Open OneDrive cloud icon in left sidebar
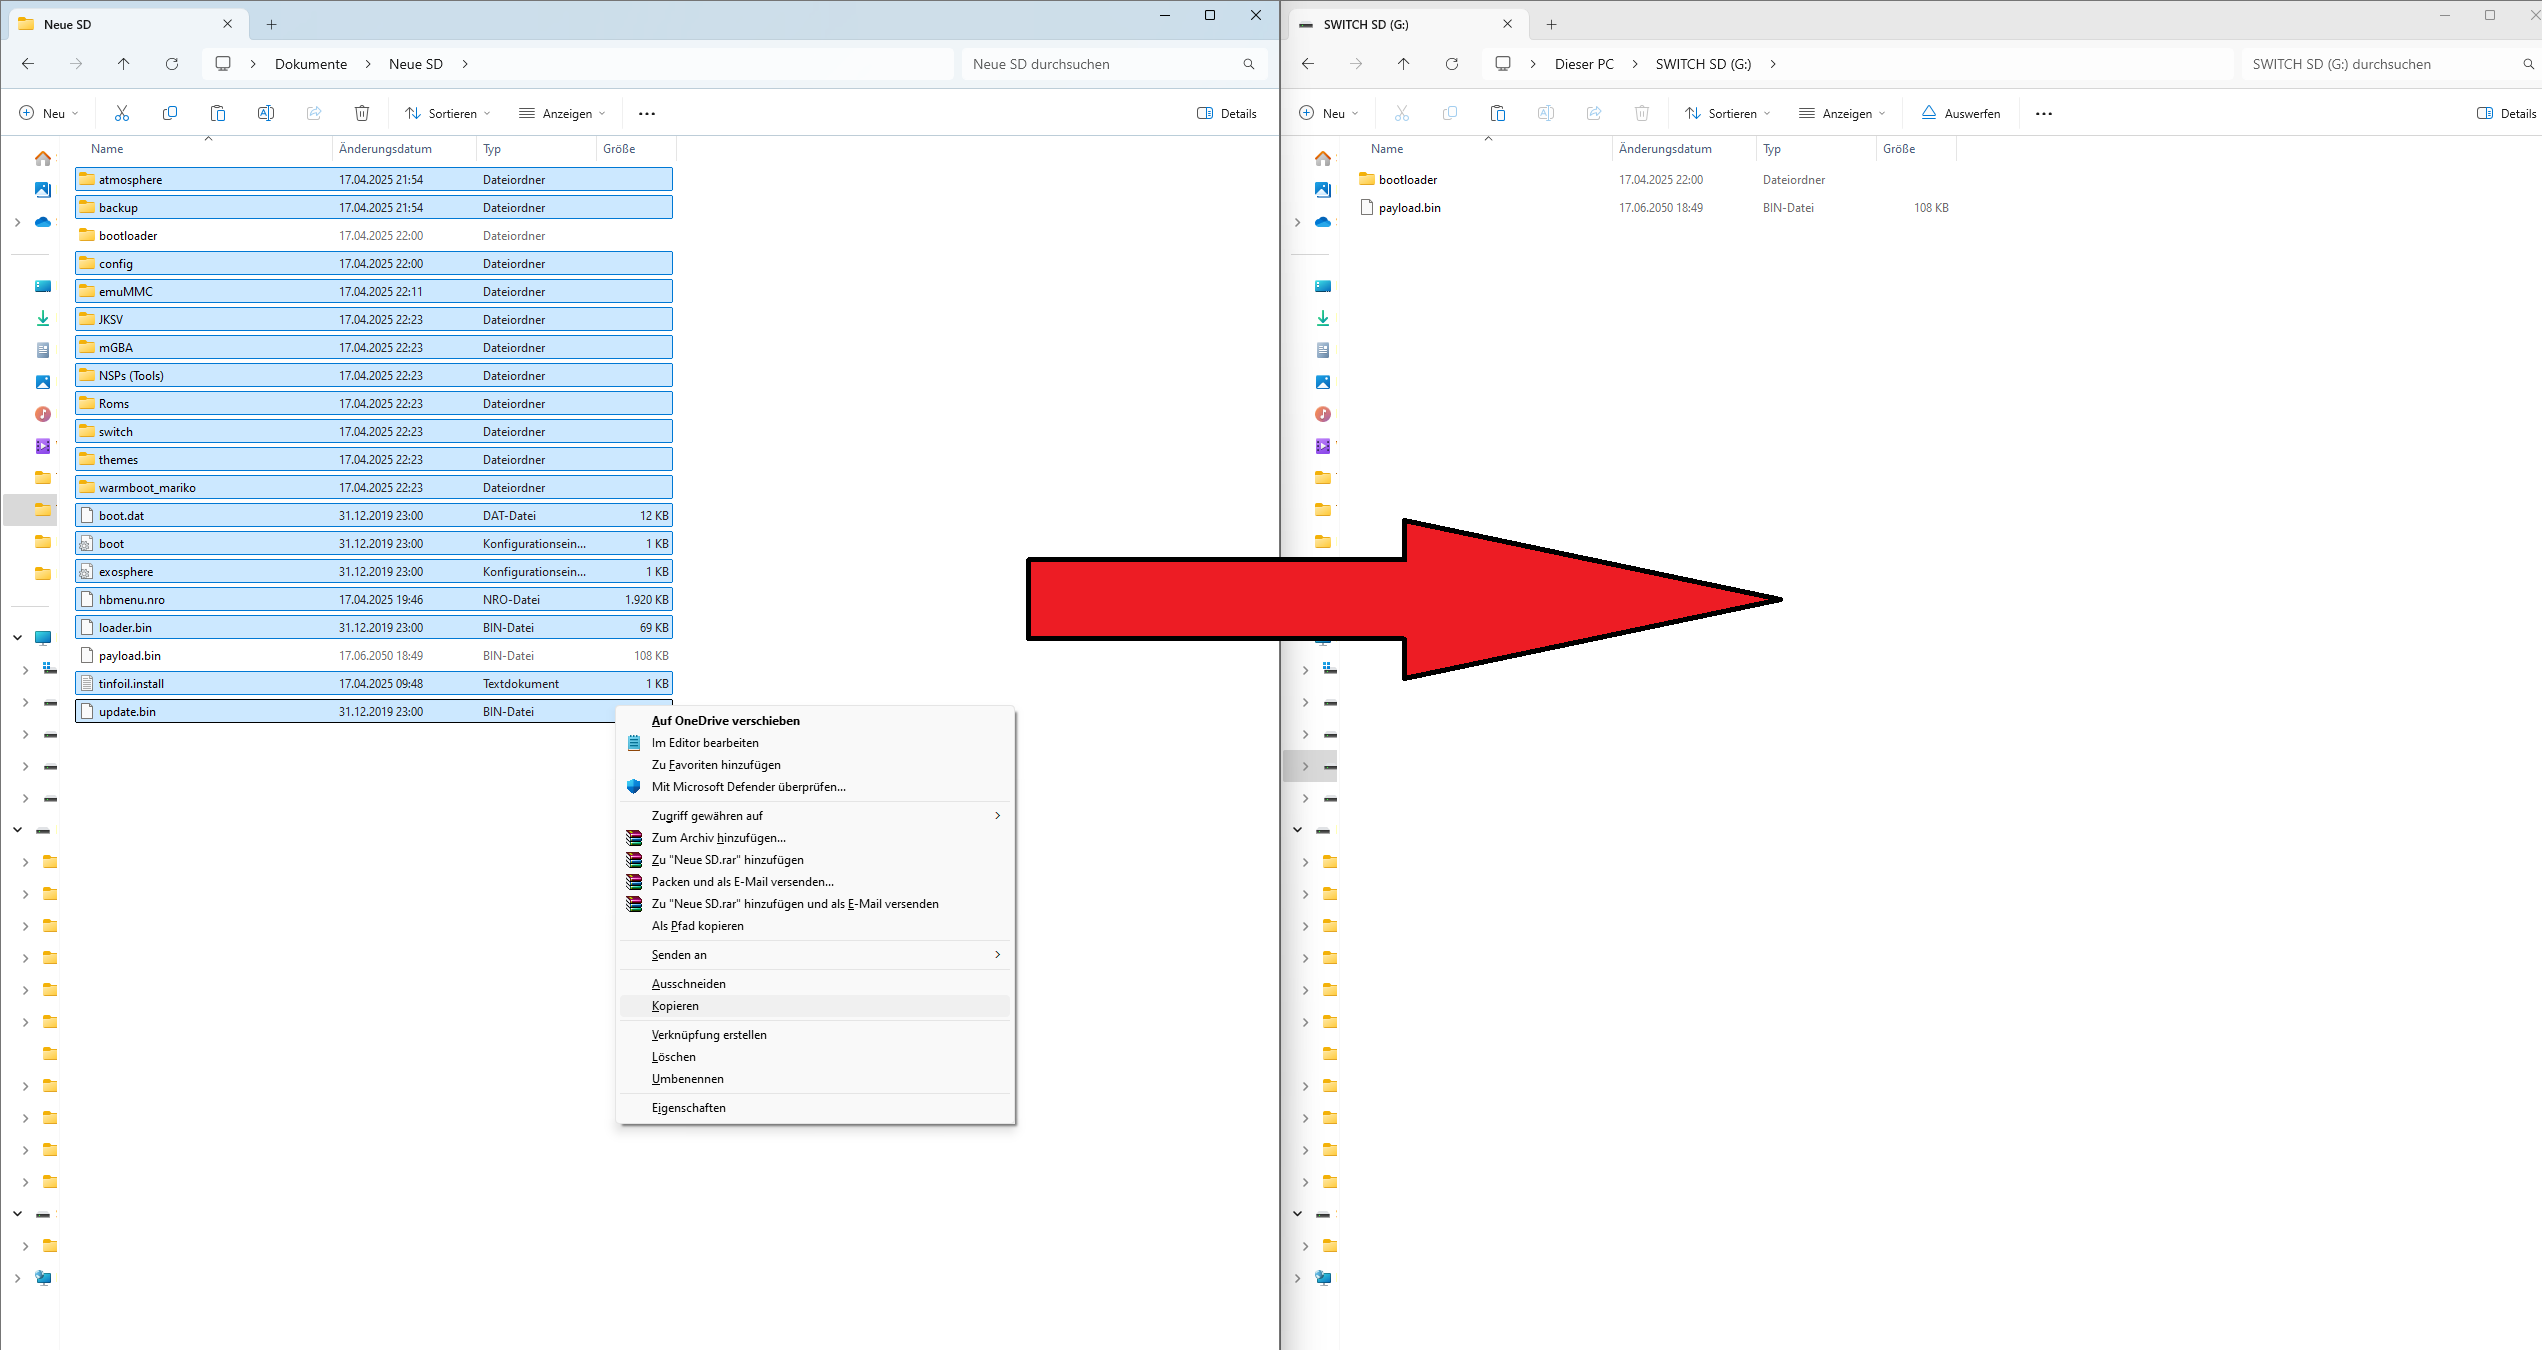 [x=43, y=222]
